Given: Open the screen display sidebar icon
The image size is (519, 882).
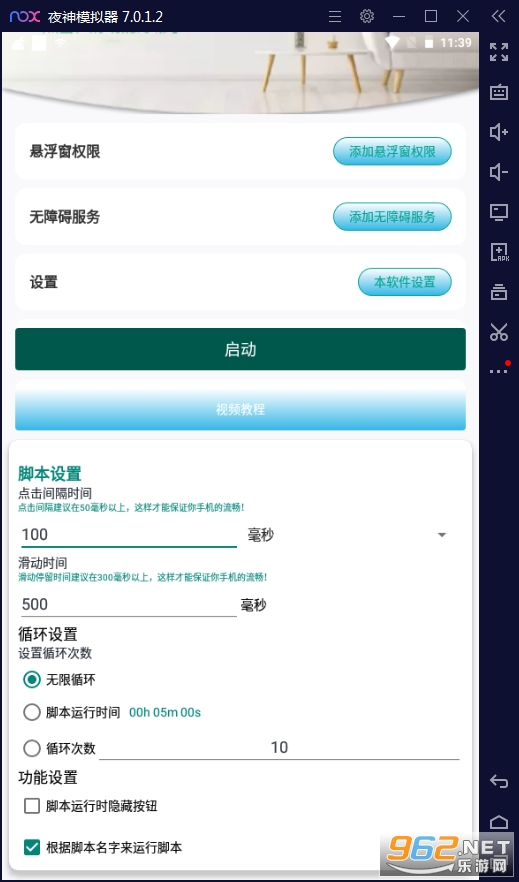Looking at the screenshot, I should tap(499, 212).
